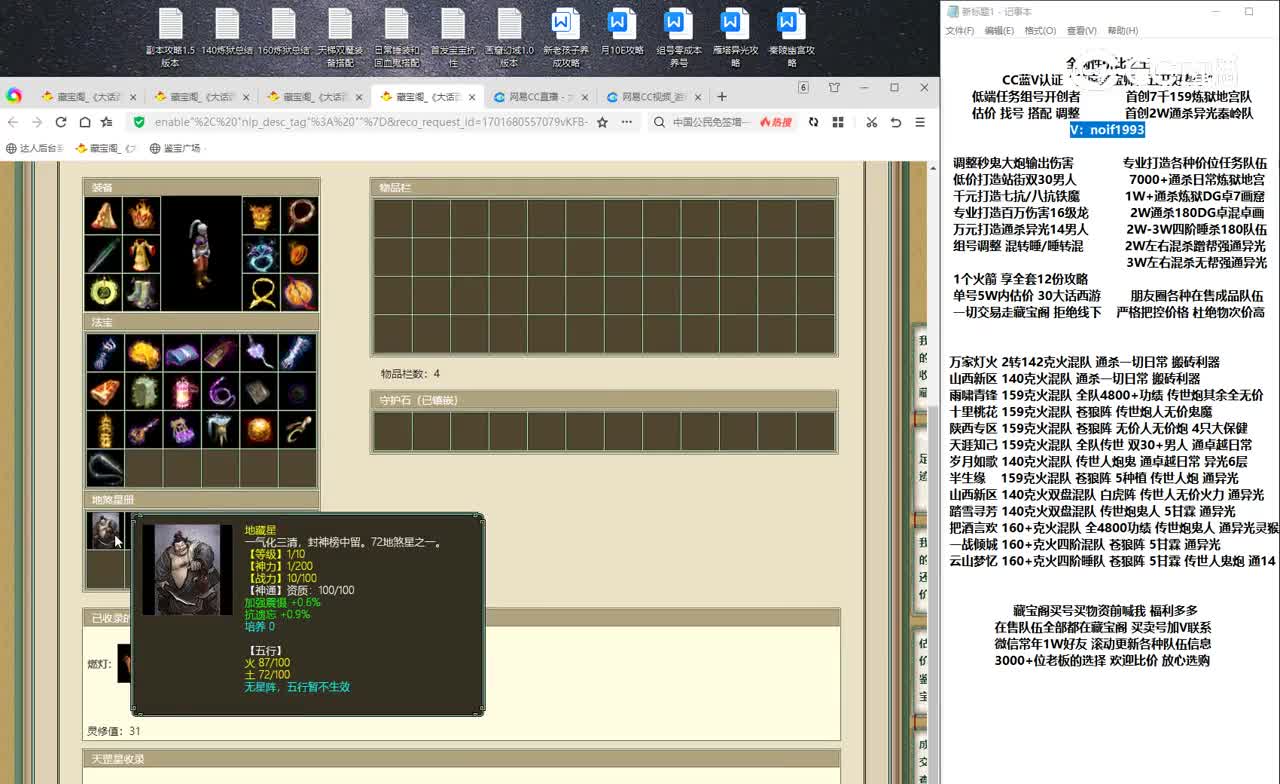The height and width of the screenshot is (784, 1280).
Task: Select the gray whip in last treasure row
Action: coord(104,468)
